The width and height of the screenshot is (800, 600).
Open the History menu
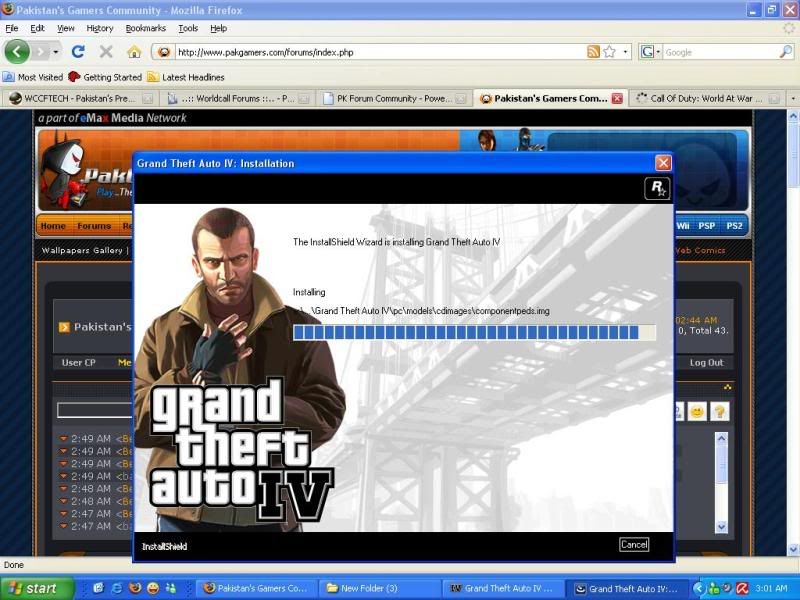coord(100,28)
